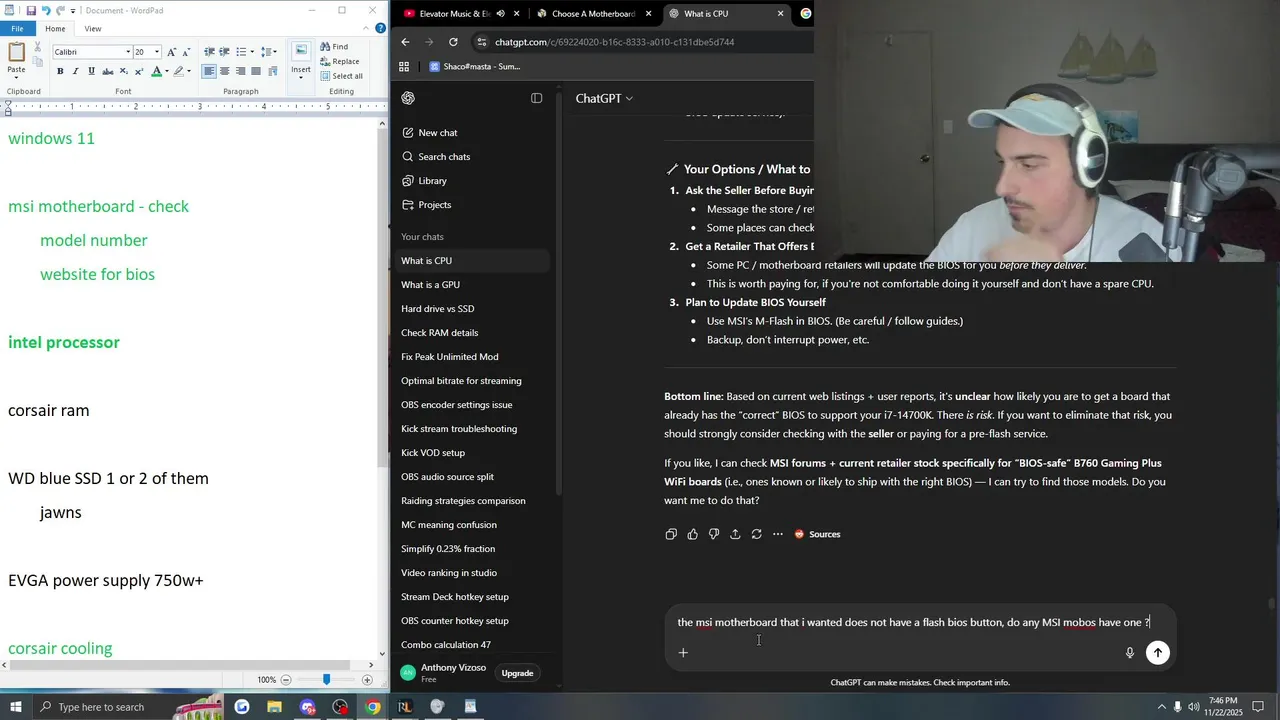This screenshot has height=720, width=1280.
Task: Toggle Bold formatting in WordPad
Action: click(x=60, y=71)
